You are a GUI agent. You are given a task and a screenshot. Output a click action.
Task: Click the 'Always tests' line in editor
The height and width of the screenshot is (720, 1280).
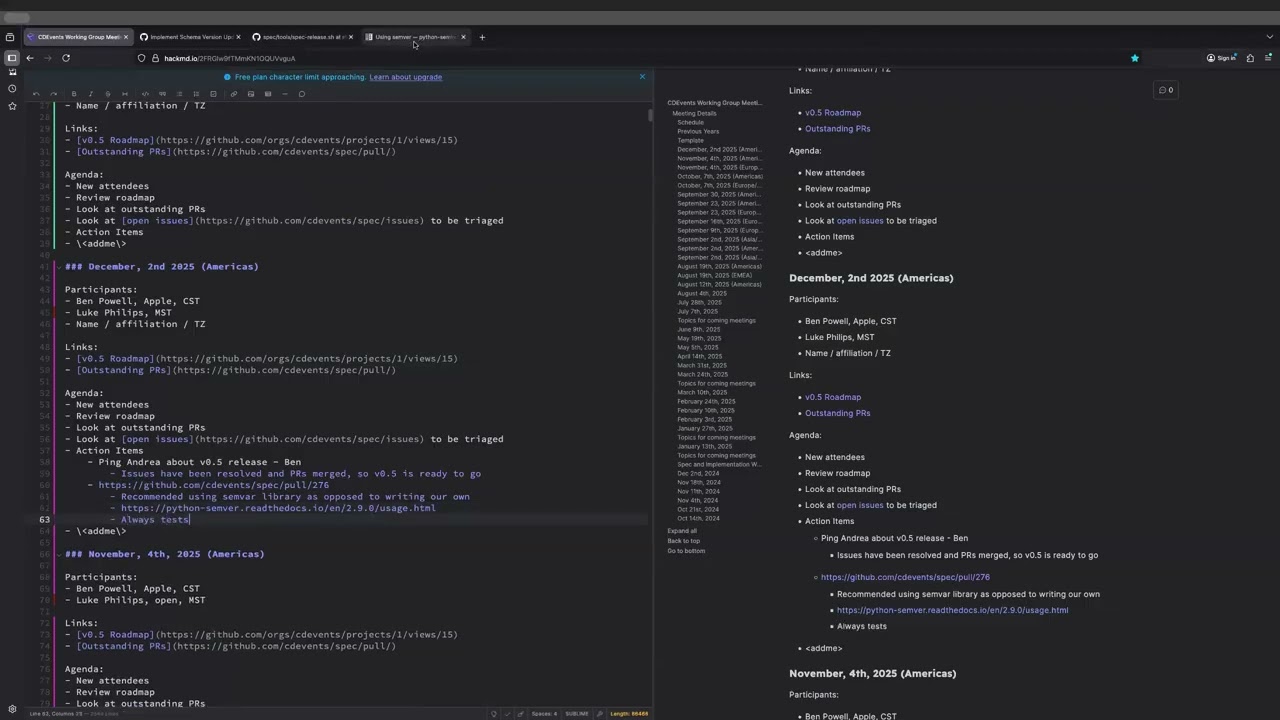[155, 520]
